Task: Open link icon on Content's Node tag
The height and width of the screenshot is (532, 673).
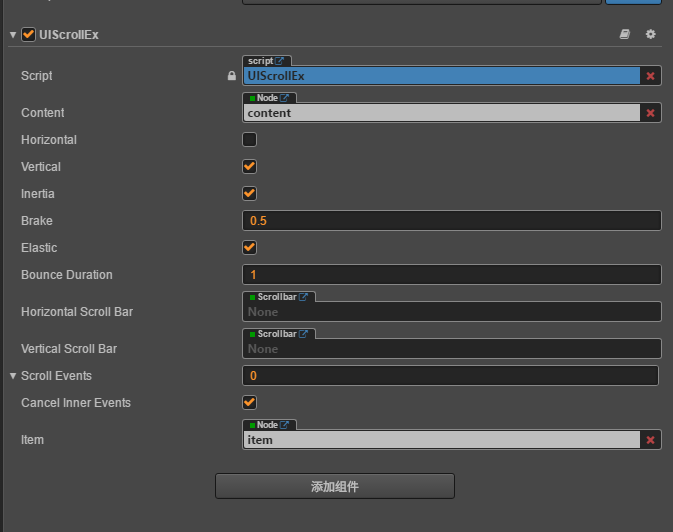Action: click(x=284, y=98)
